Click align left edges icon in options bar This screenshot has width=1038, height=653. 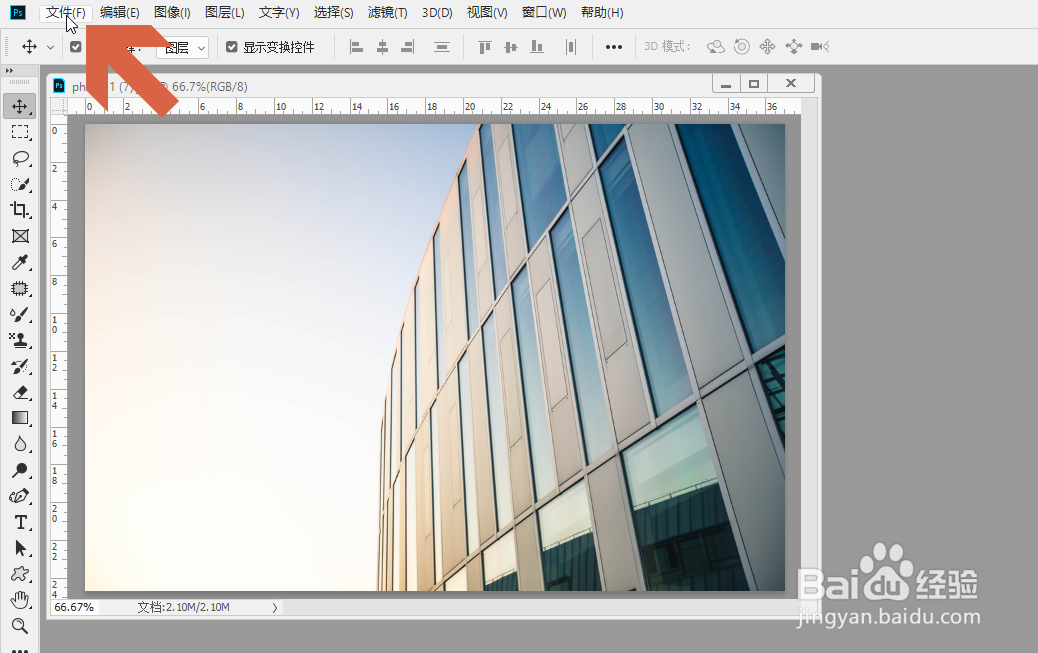point(356,47)
